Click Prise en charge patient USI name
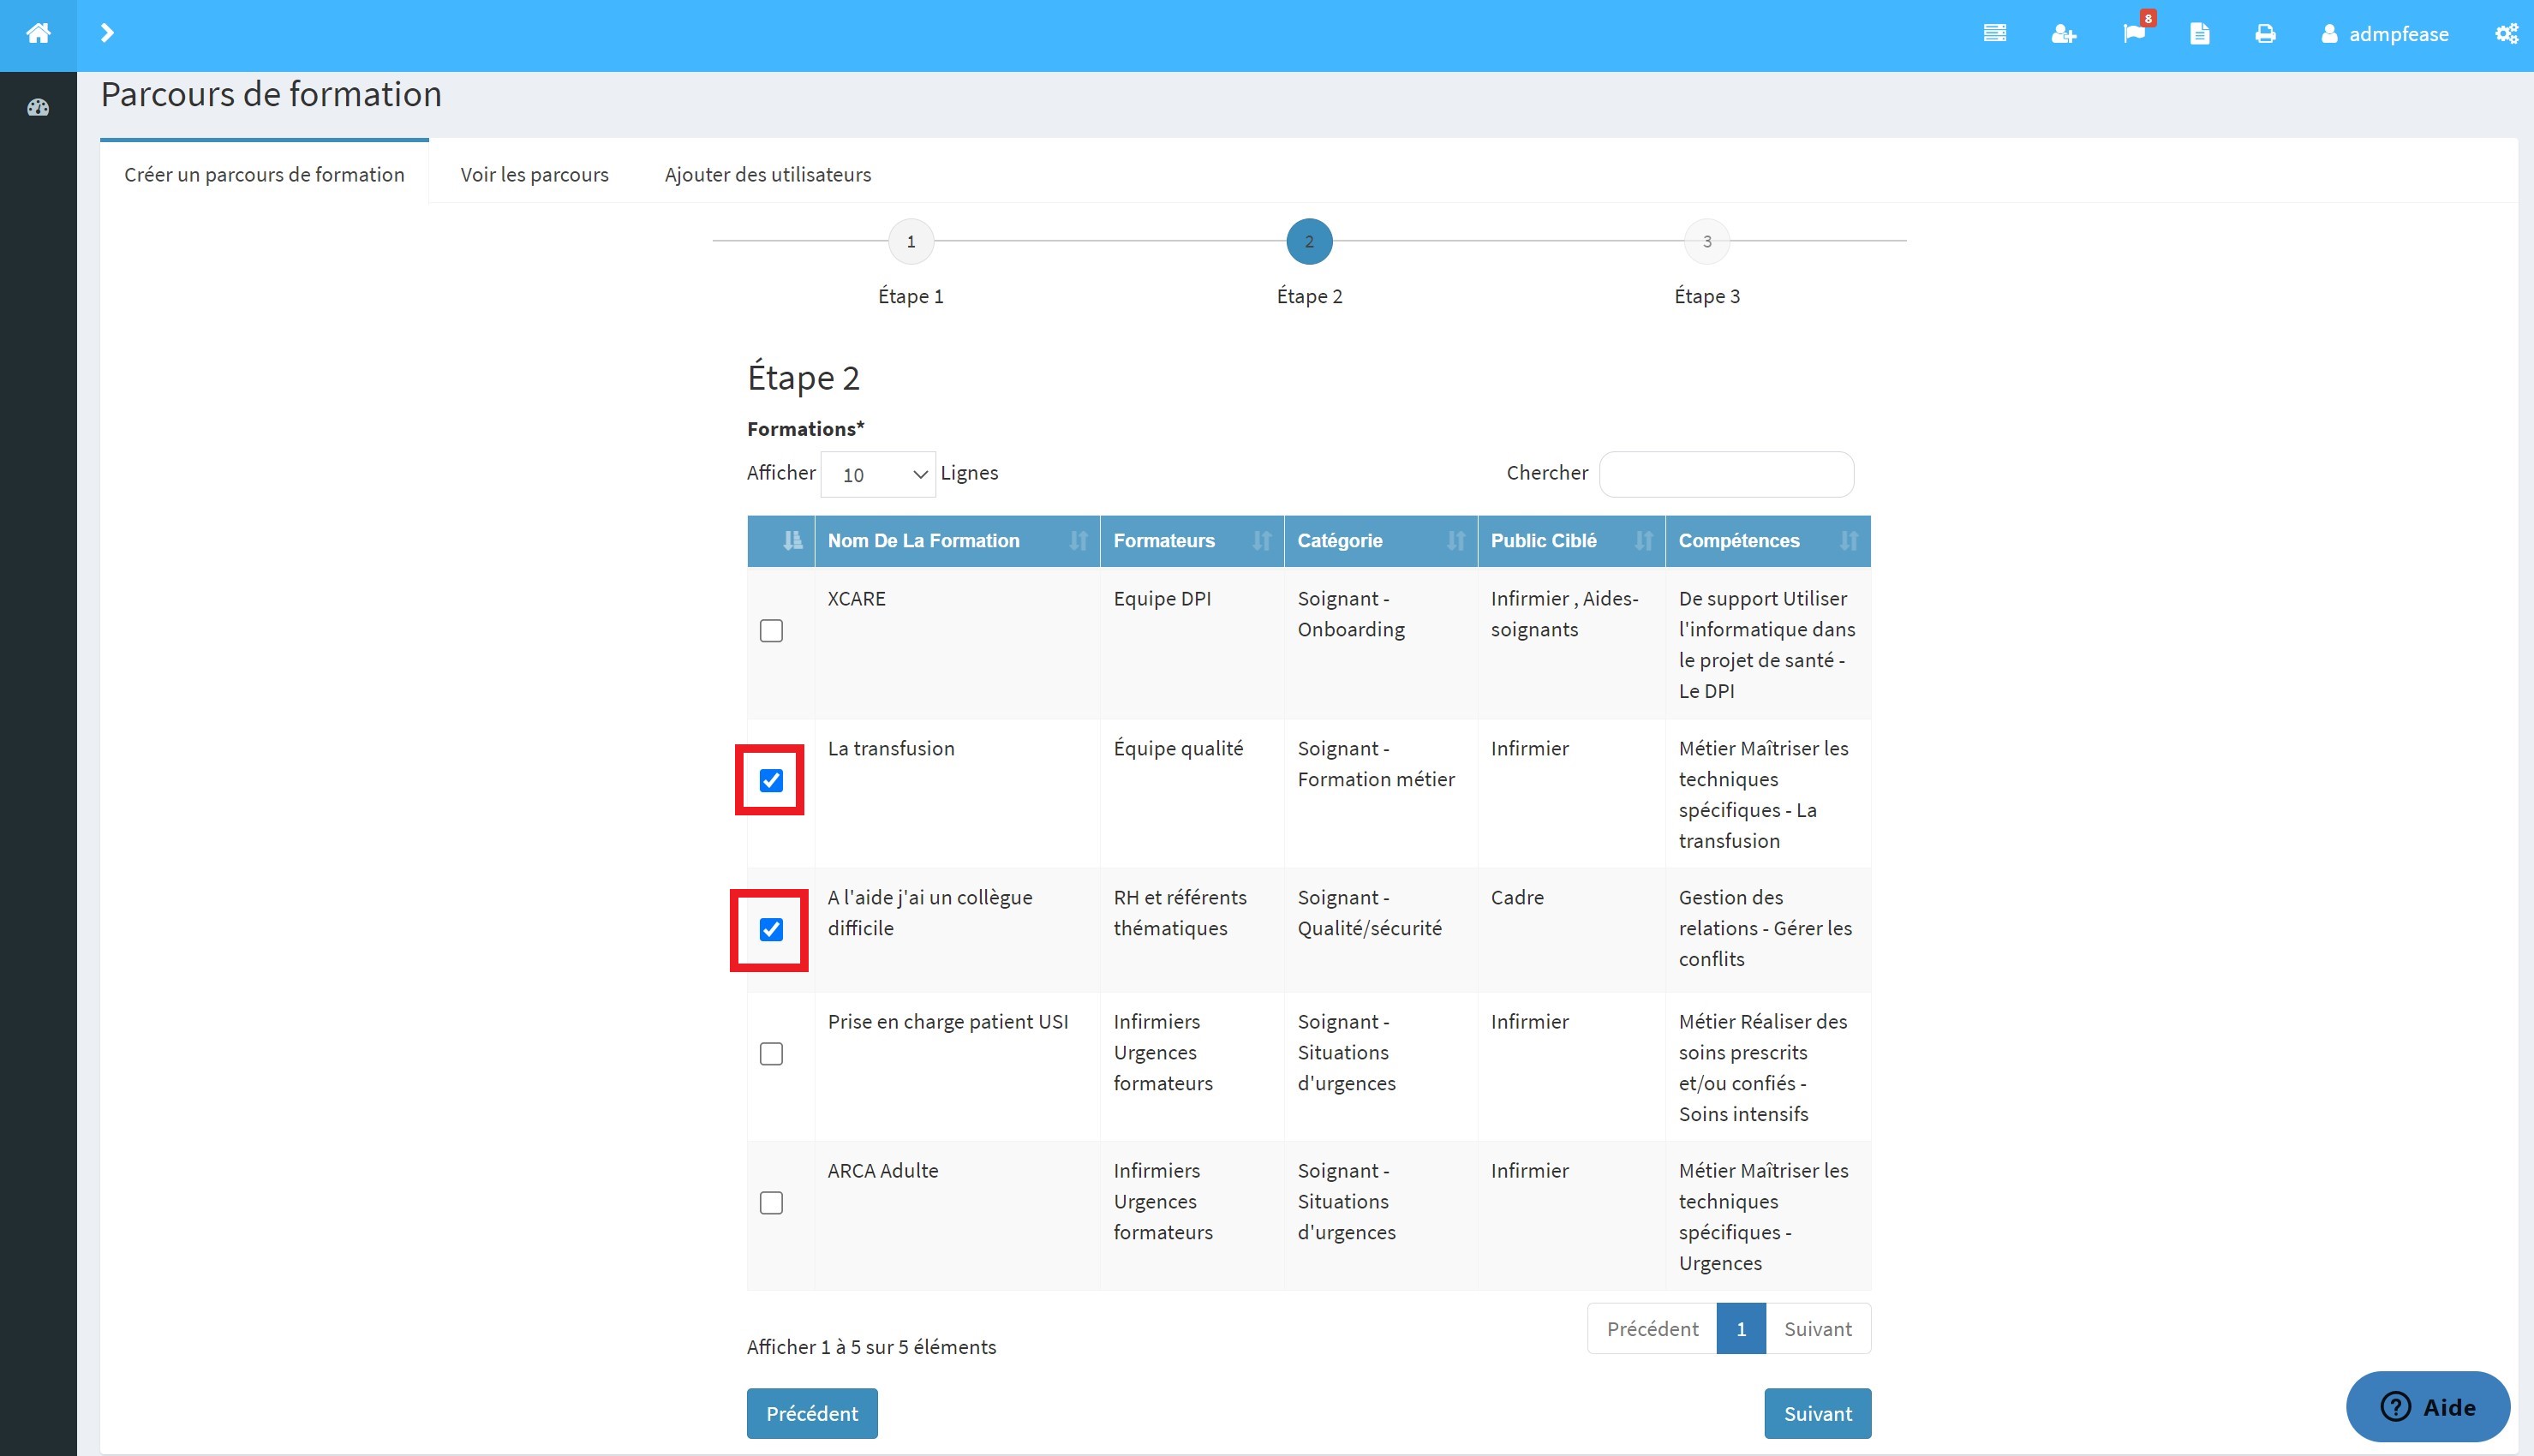Viewport: 2534px width, 1456px height. click(x=948, y=1022)
